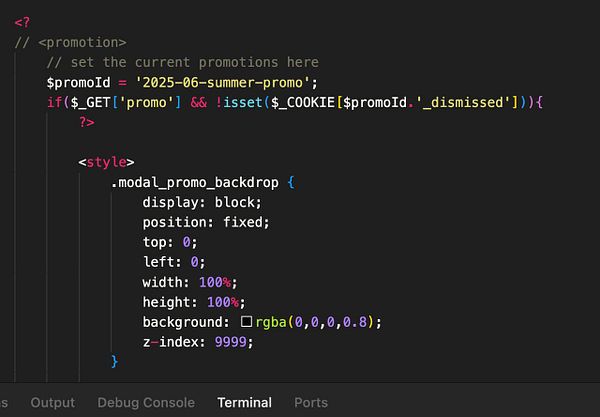Viewport: 600px width, 417px height.
Task: Click the $_COOKIE superglobal in the condition
Action: (303, 102)
